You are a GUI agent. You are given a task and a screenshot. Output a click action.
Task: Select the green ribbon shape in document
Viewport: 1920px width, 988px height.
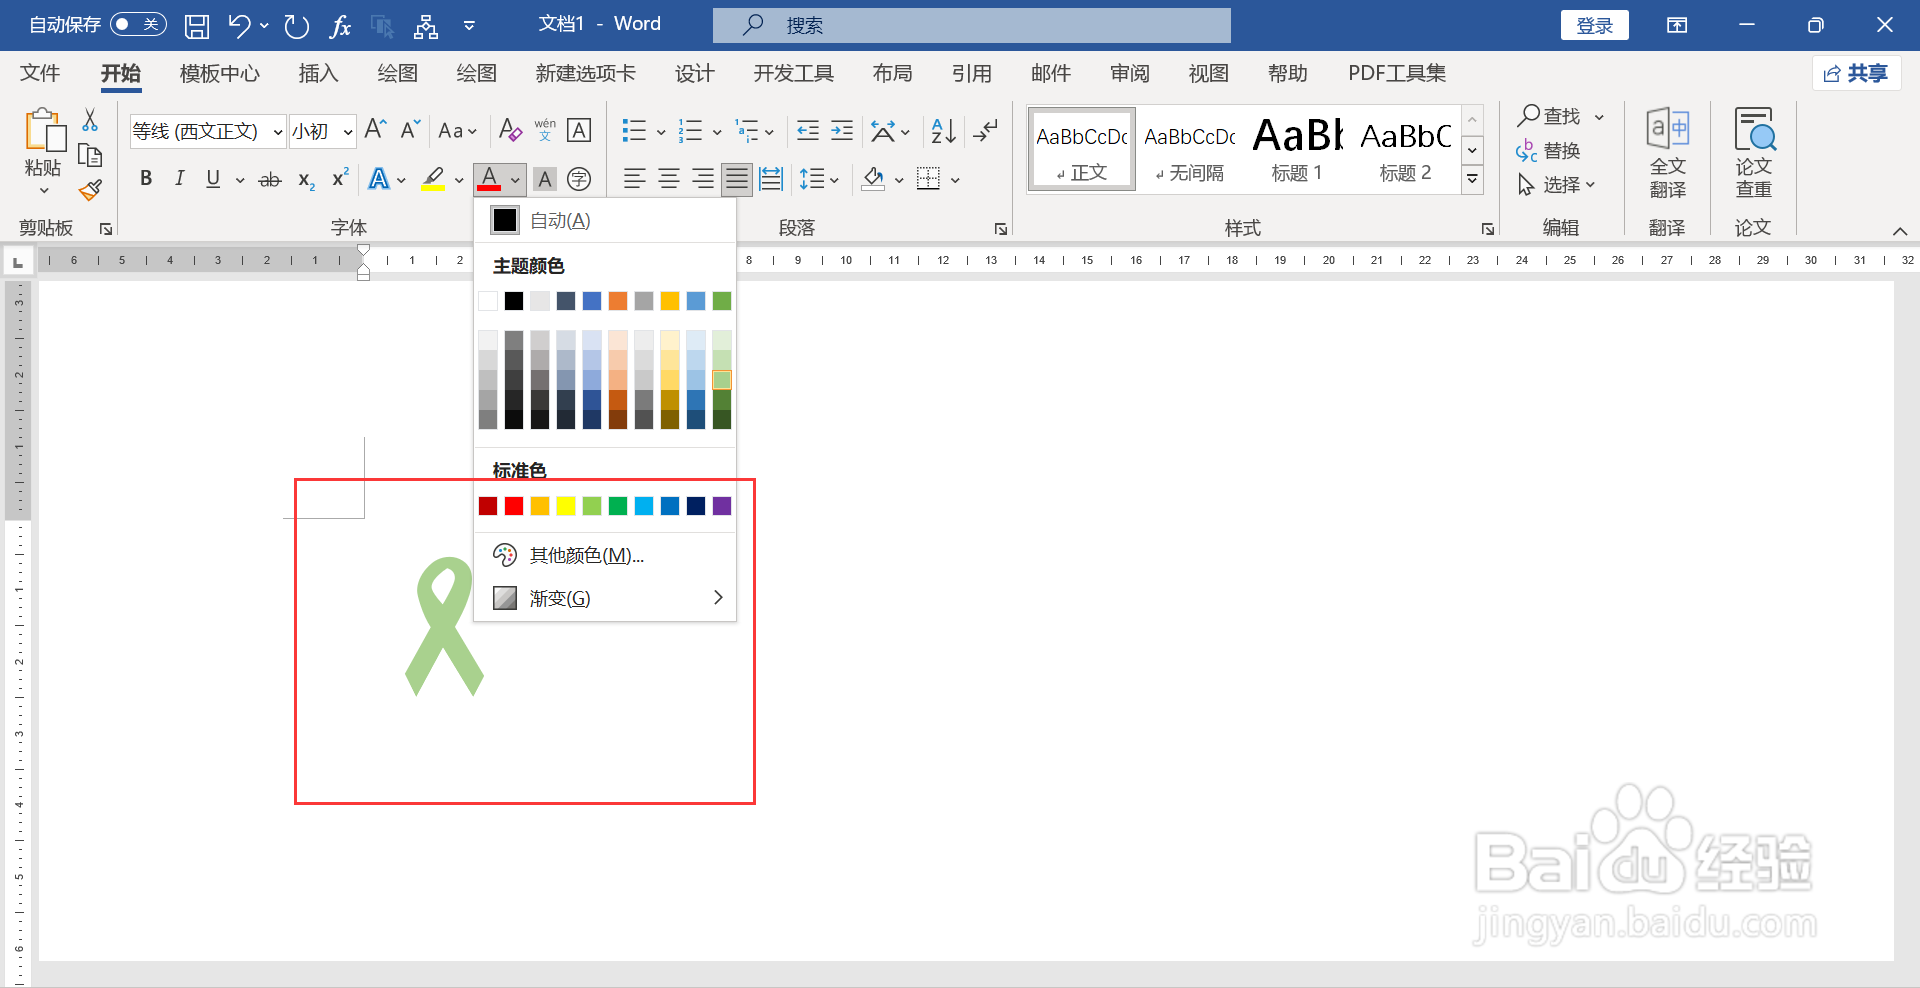443,627
